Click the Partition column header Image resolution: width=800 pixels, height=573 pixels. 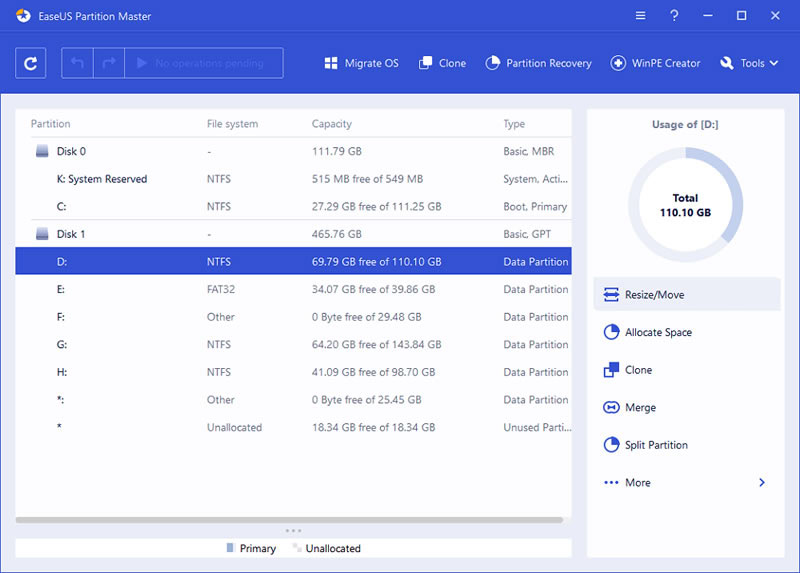(x=51, y=123)
